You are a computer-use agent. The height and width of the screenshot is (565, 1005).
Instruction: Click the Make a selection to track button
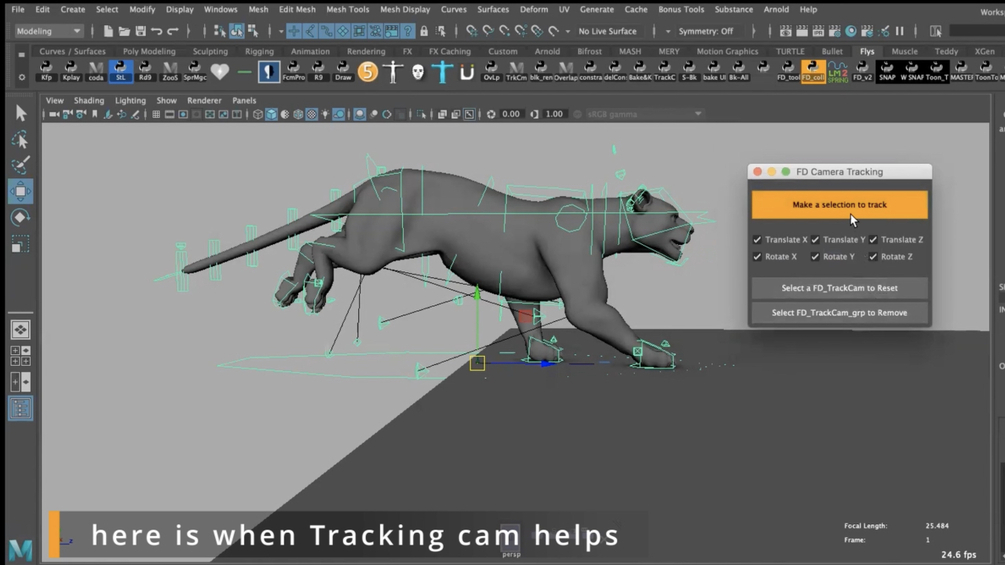(840, 205)
